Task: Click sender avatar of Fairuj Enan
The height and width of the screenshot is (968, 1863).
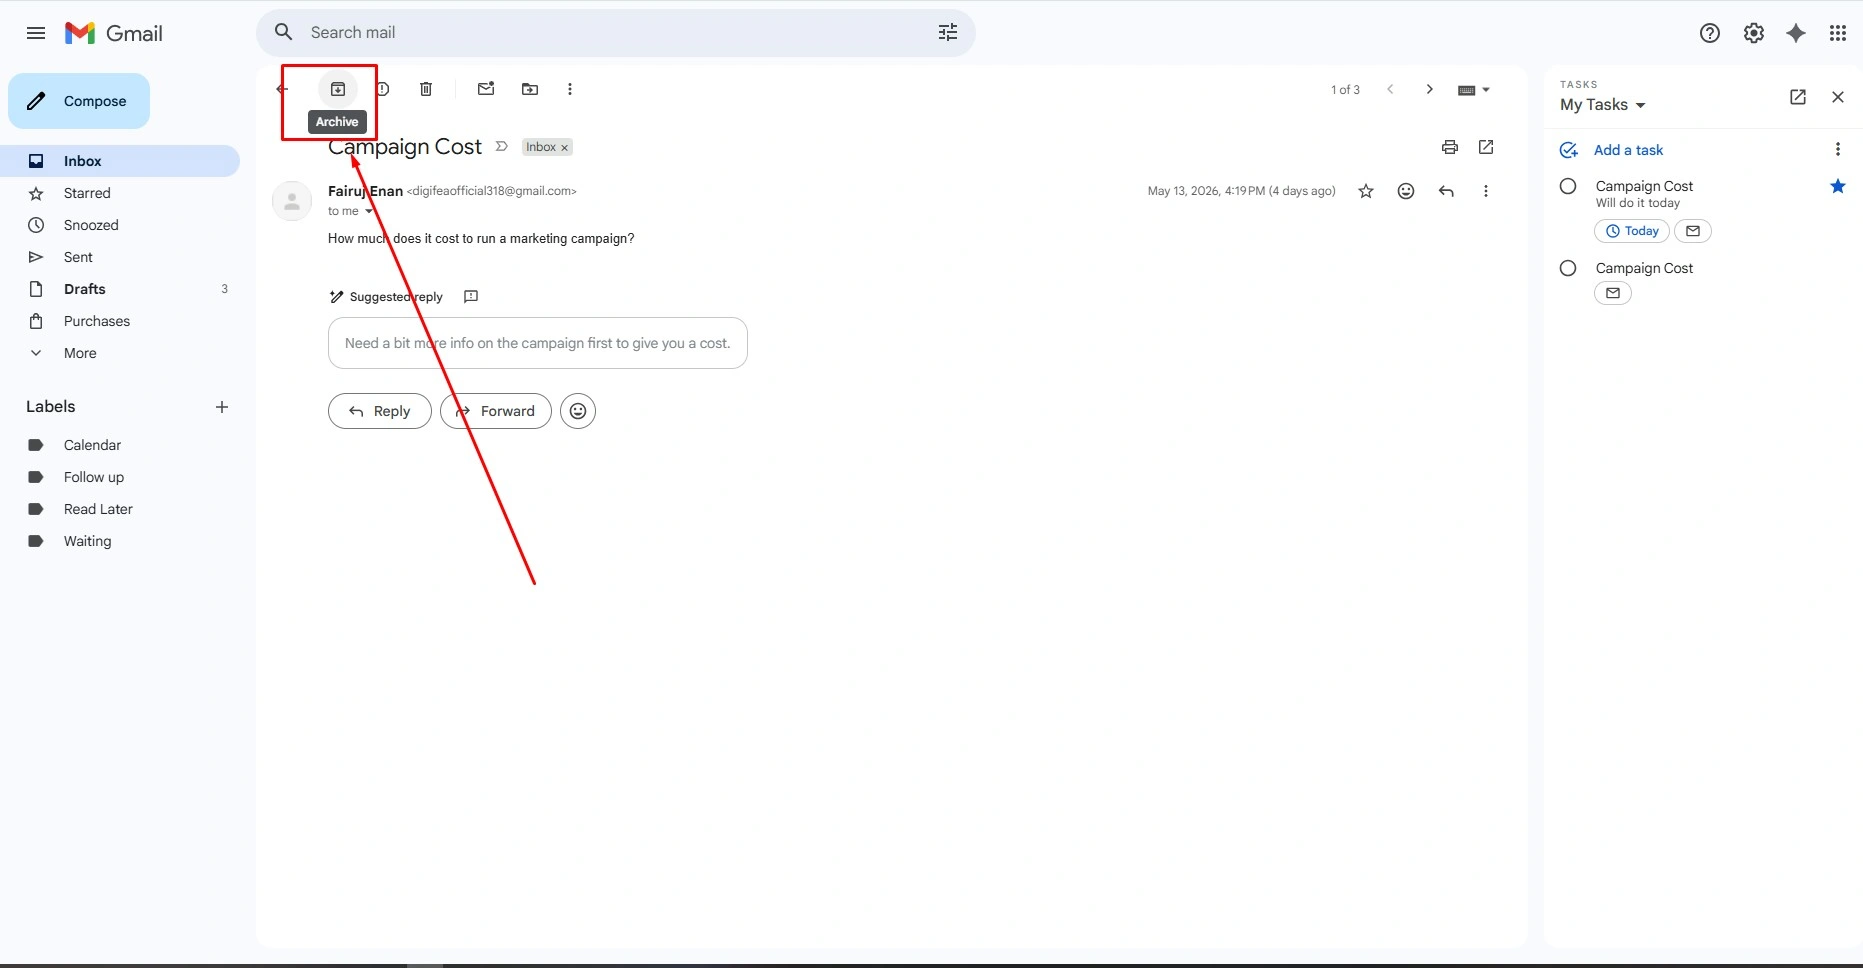Action: [x=292, y=201]
